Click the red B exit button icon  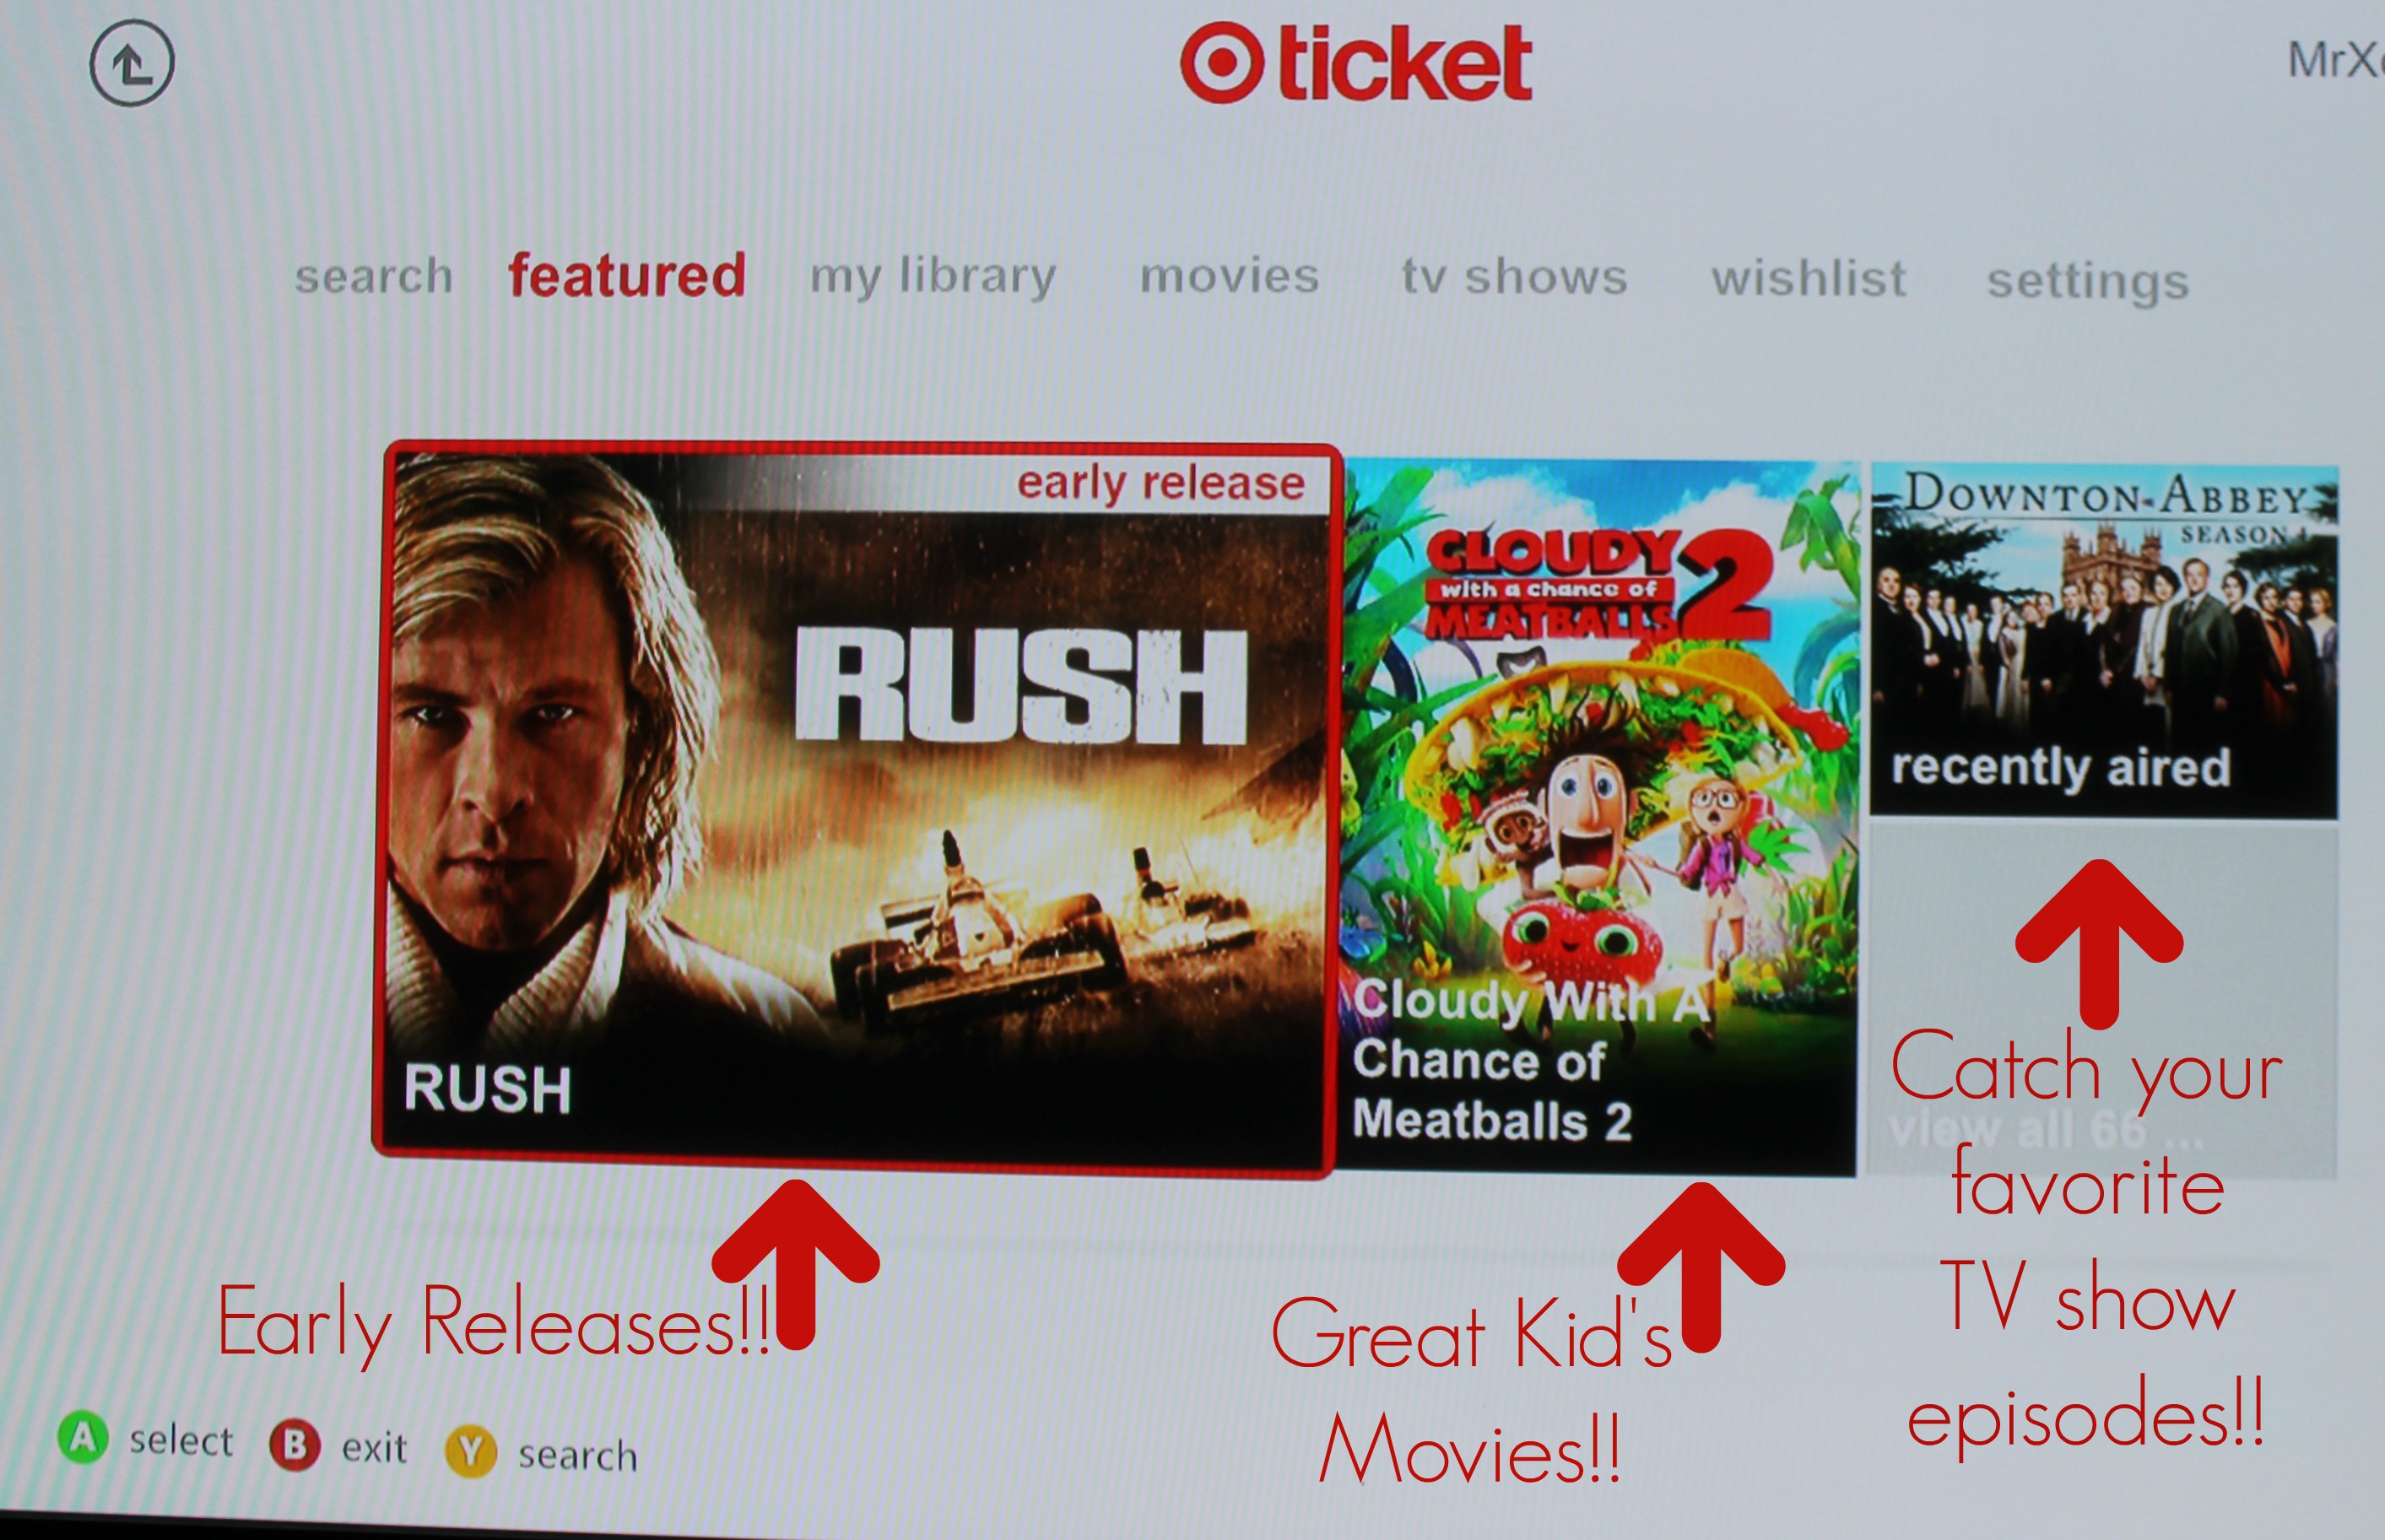295,1445
